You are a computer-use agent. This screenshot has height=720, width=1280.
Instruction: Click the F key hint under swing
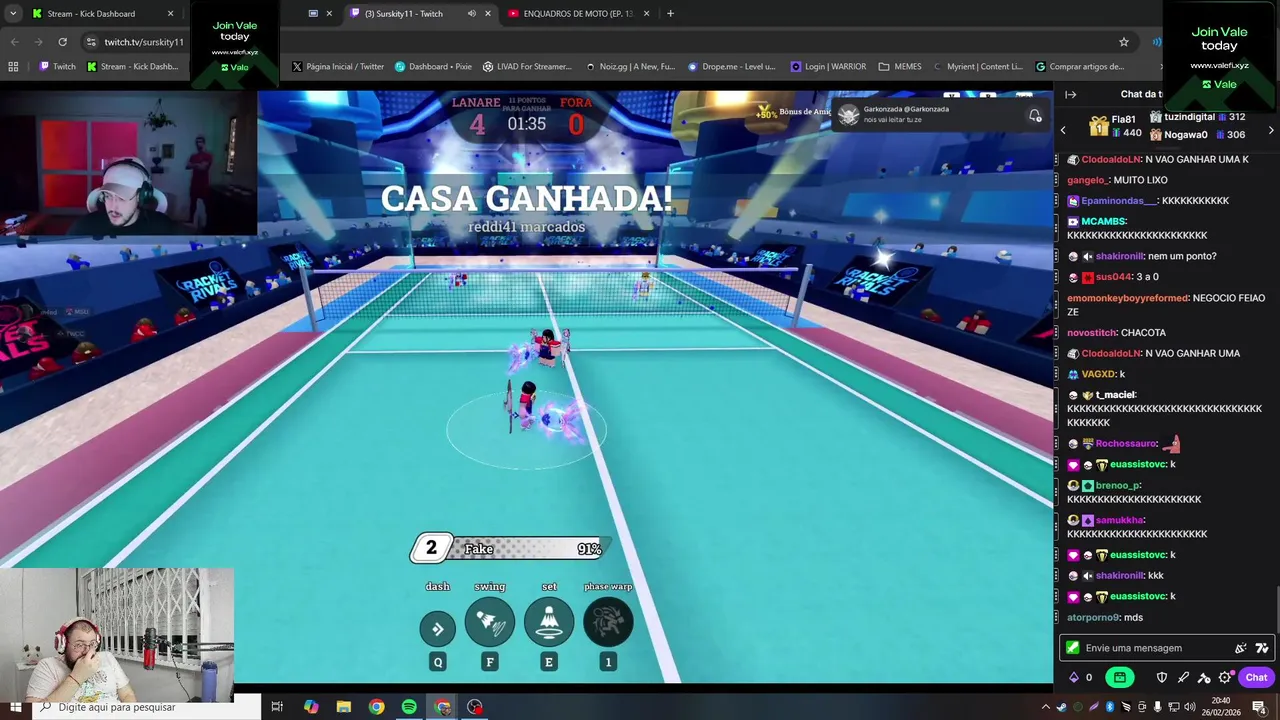point(490,662)
